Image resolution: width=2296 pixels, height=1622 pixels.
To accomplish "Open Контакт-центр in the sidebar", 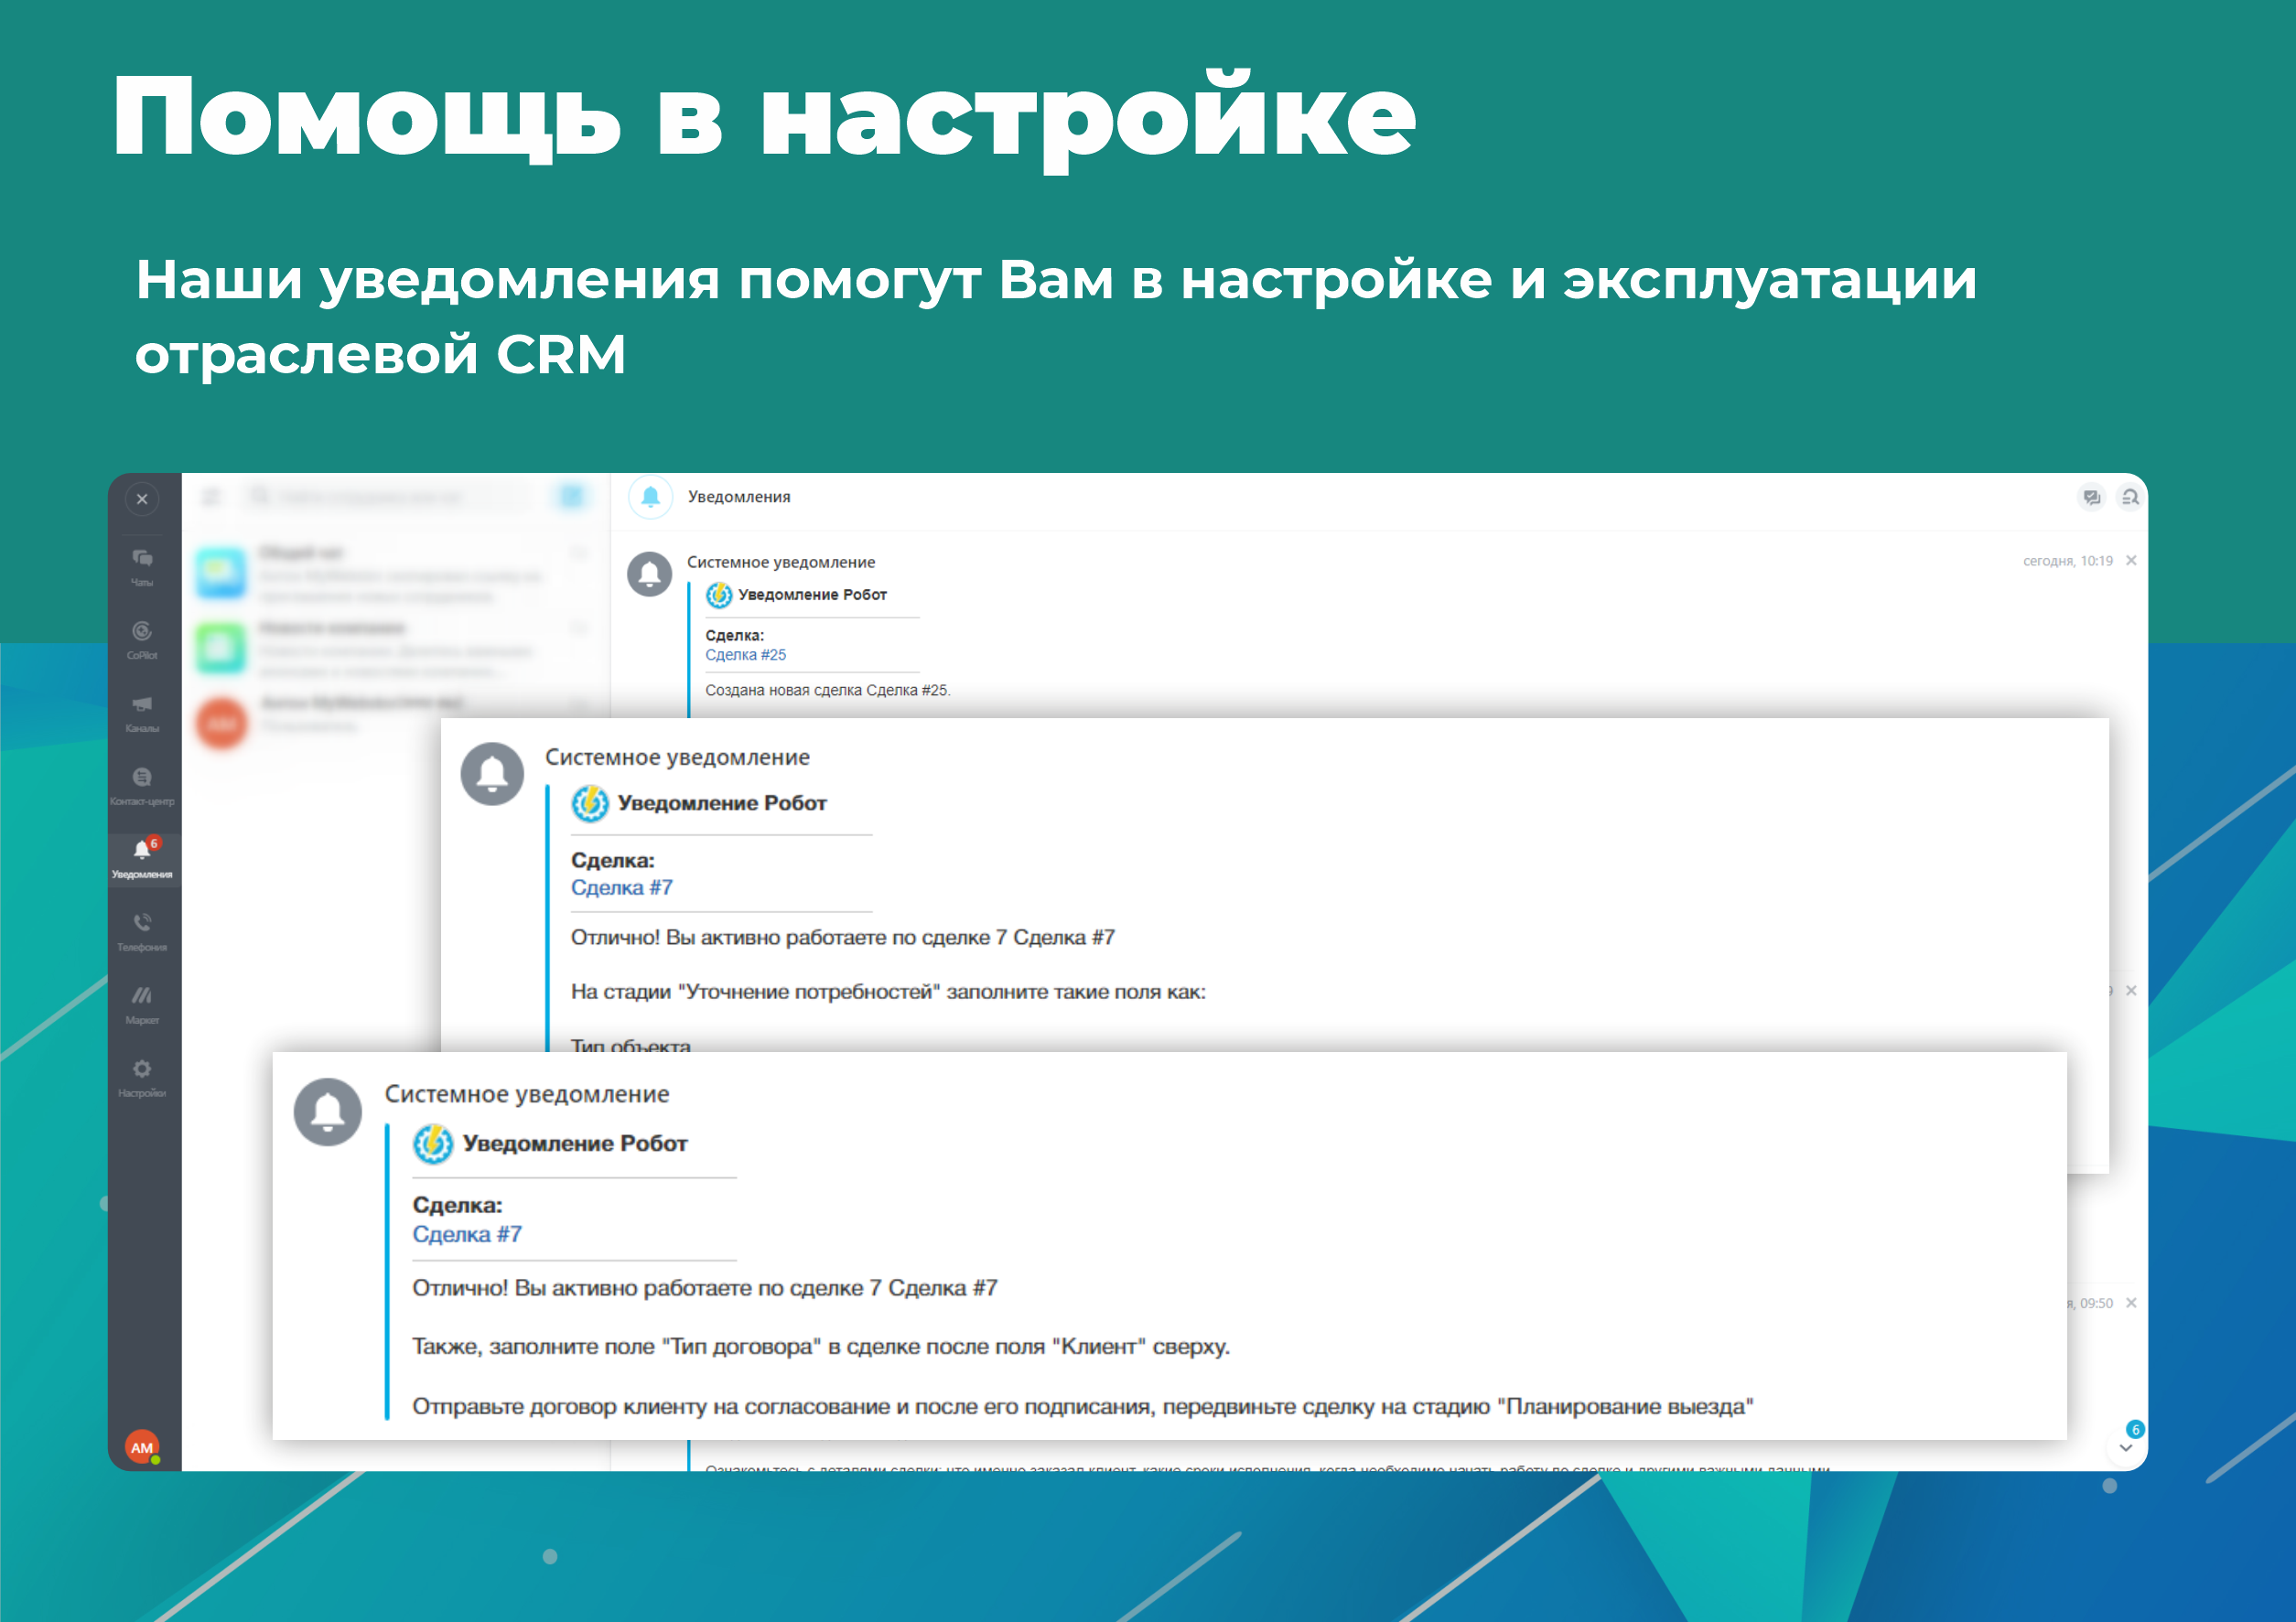I will click(x=142, y=785).
